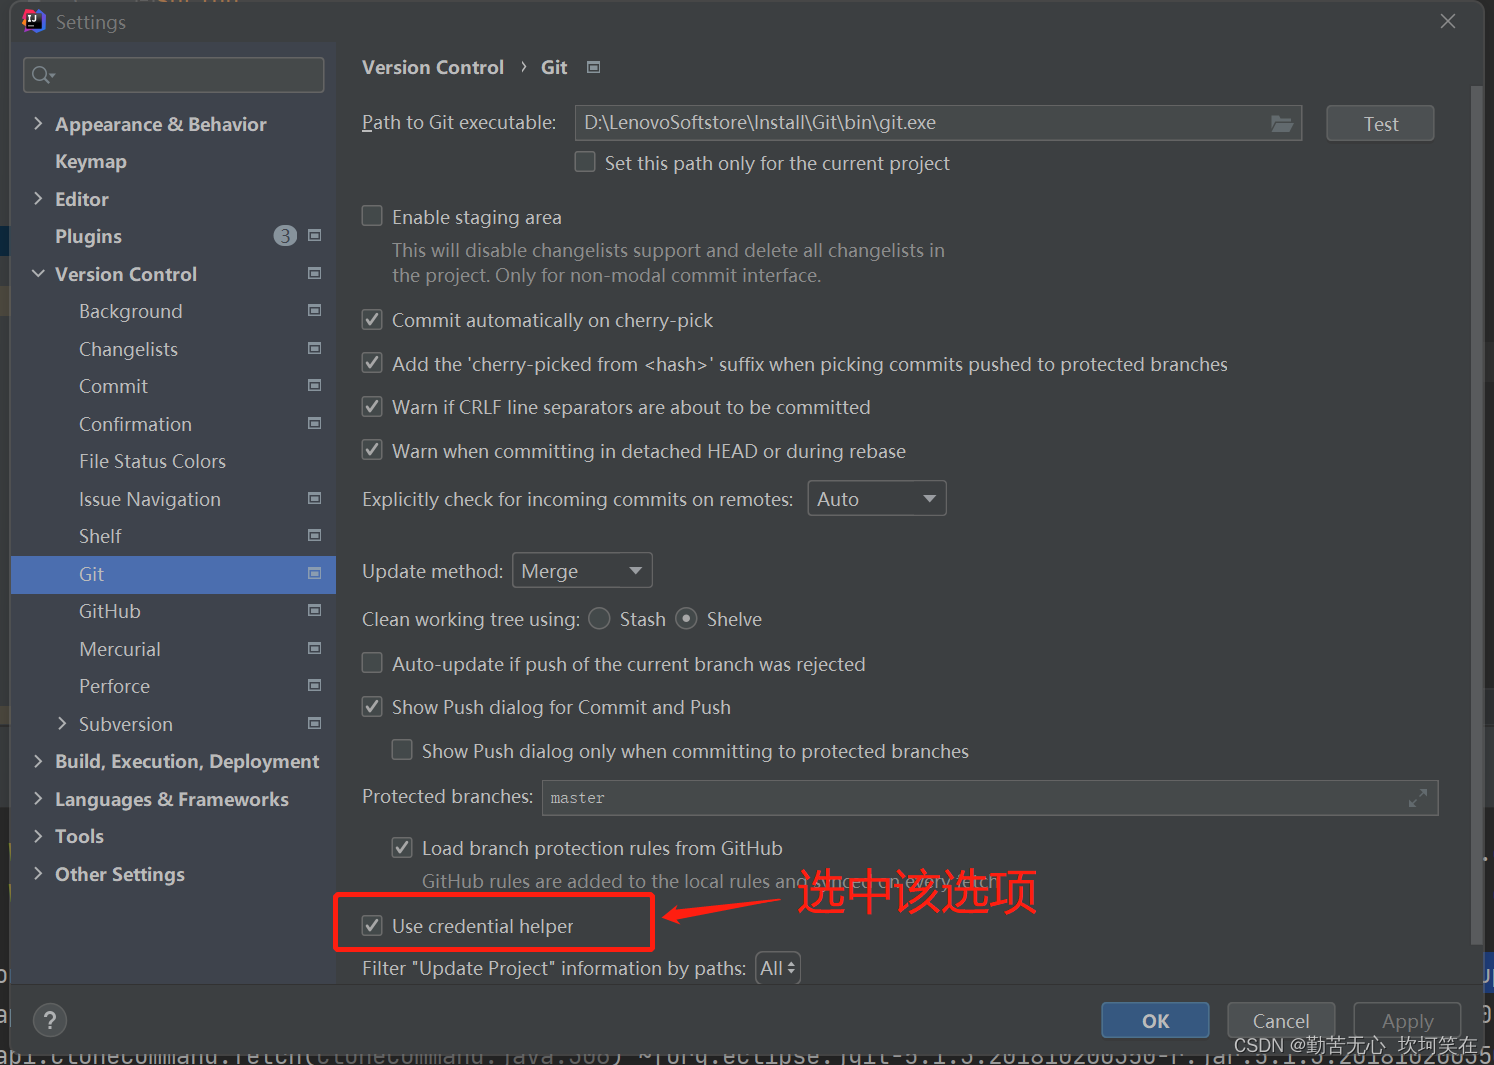
Task: Close the Settings dialog
Action: [1448, 21]
